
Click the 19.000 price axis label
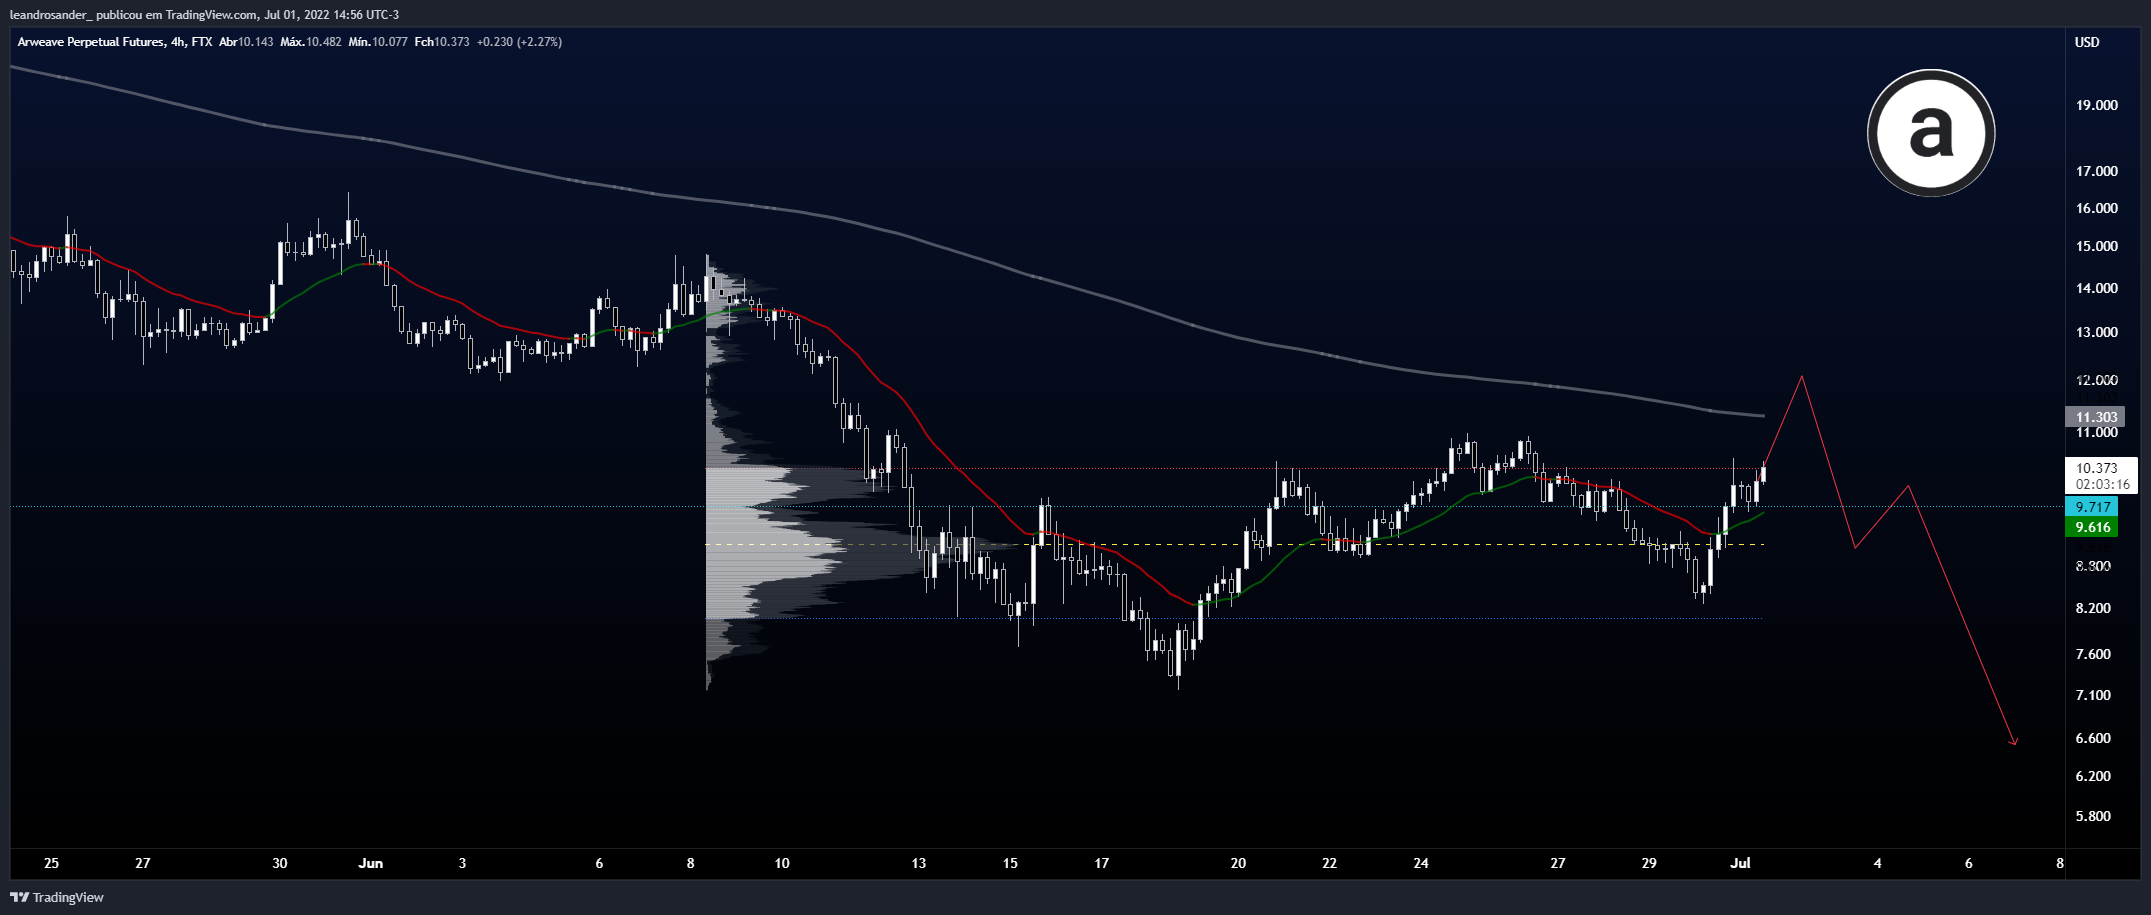click(x=2097, y=105)
